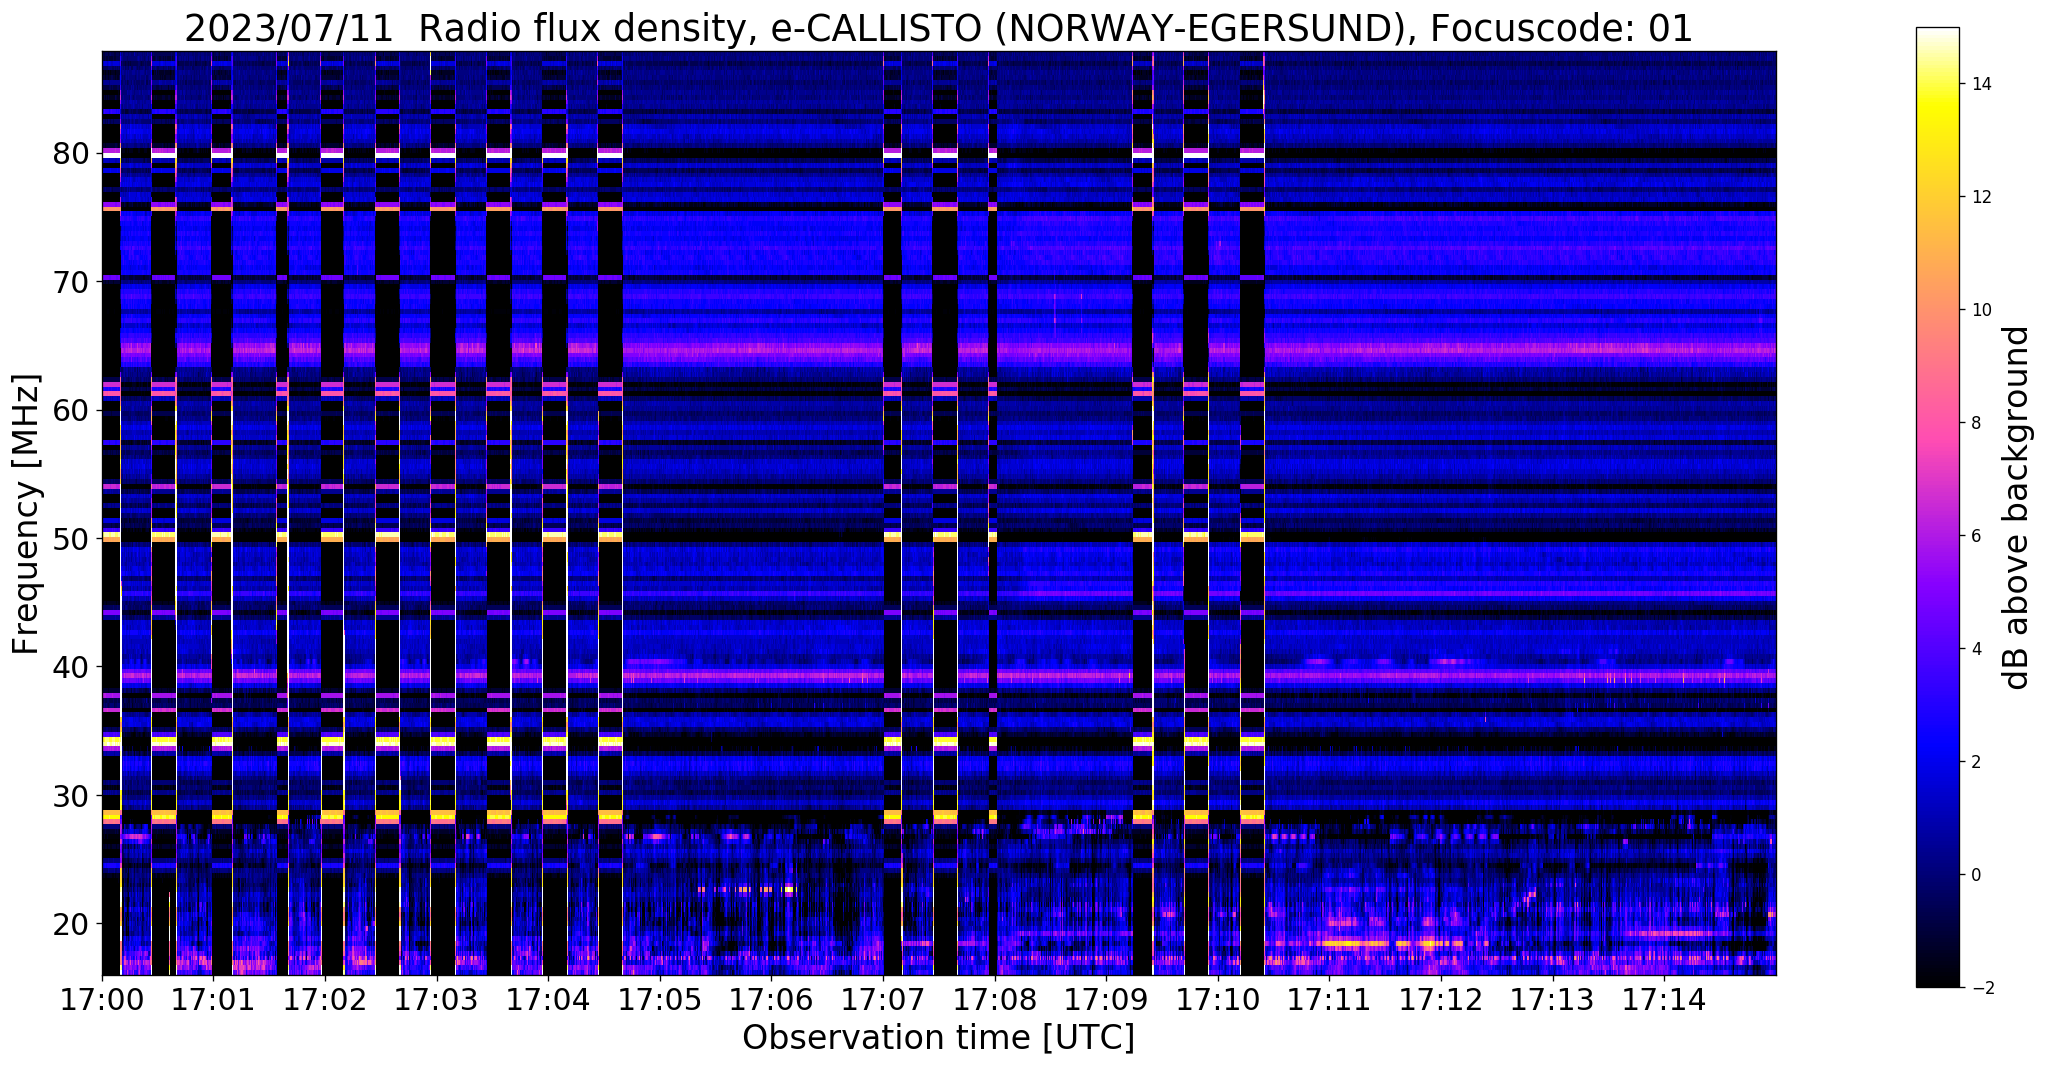Viewport: 2047px width, 1067px height.
Task: Click the 40 MHz frequency tick label
Action: tap(70, 667)
